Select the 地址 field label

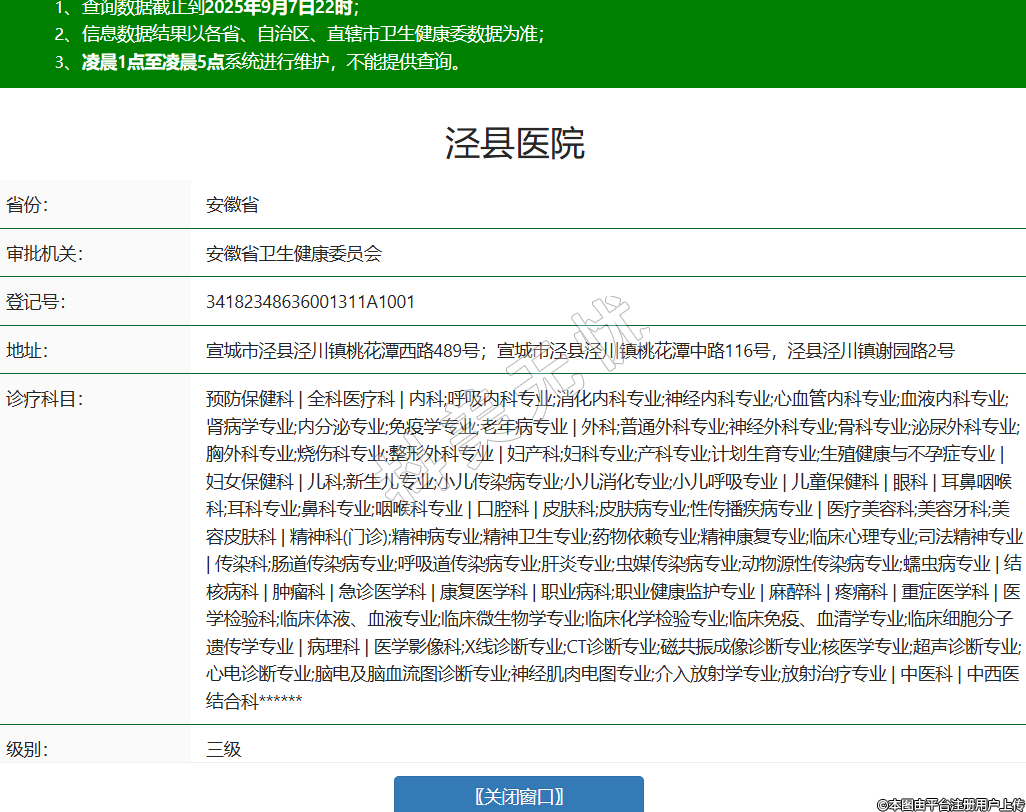point(27,351)
